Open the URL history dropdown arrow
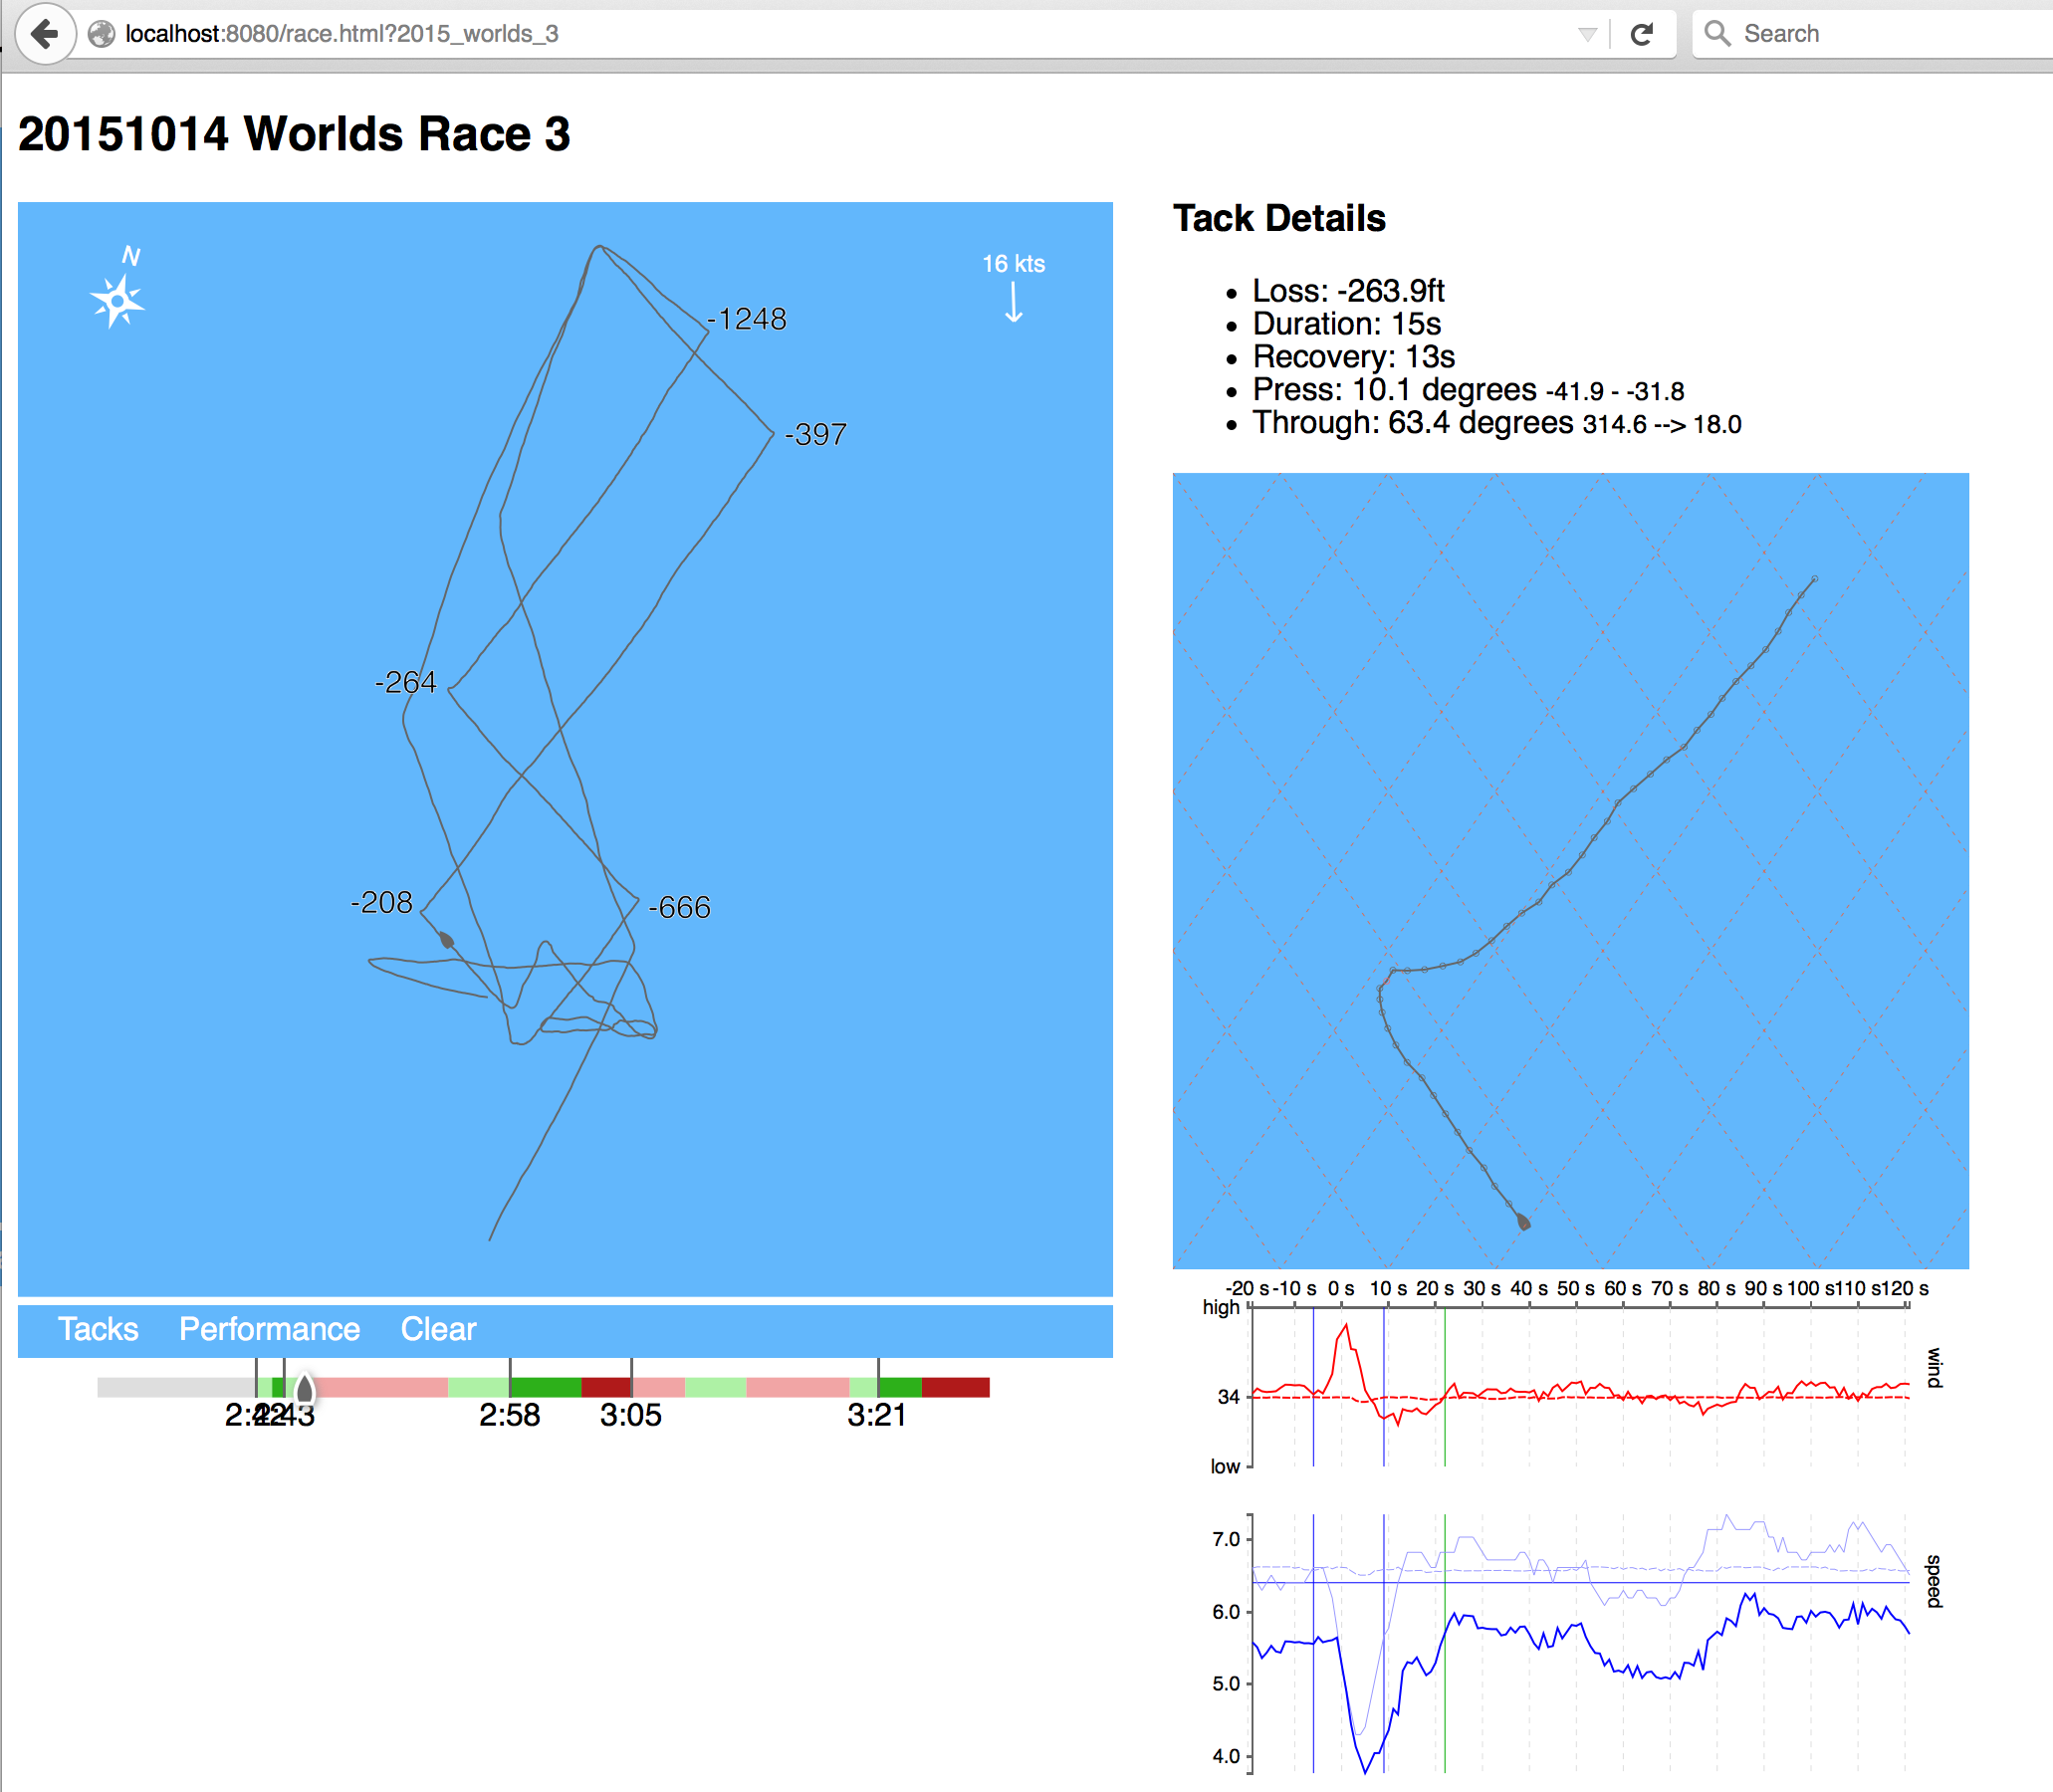The height and width of the screenshot is (1792, 2053). 1587,35
